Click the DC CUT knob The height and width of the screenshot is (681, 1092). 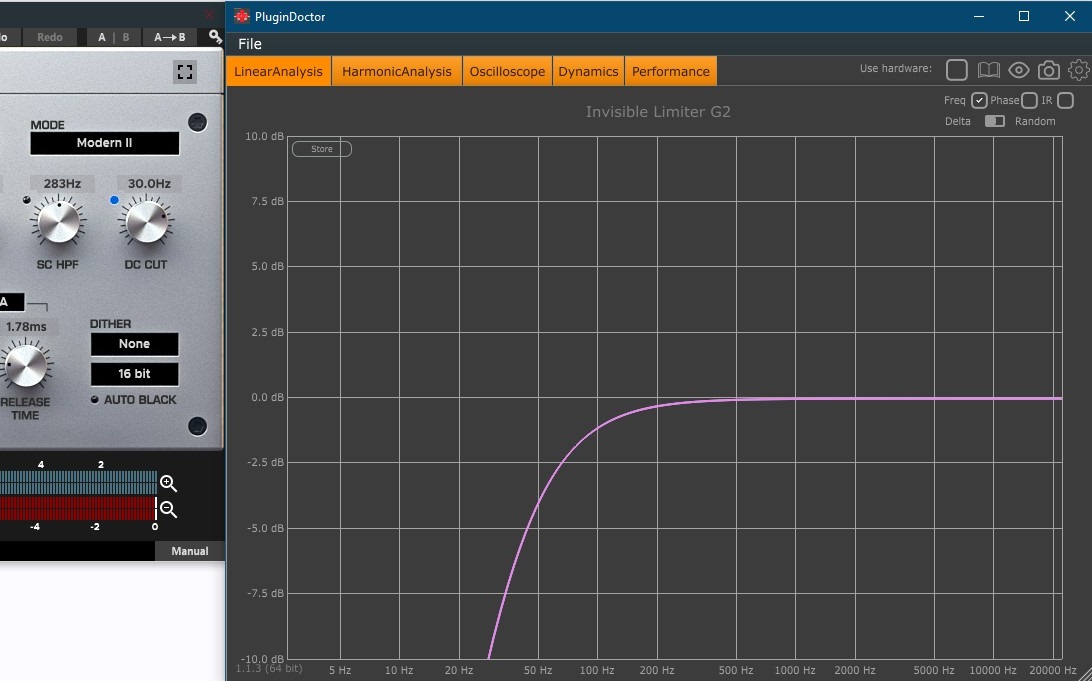(146, 222)
